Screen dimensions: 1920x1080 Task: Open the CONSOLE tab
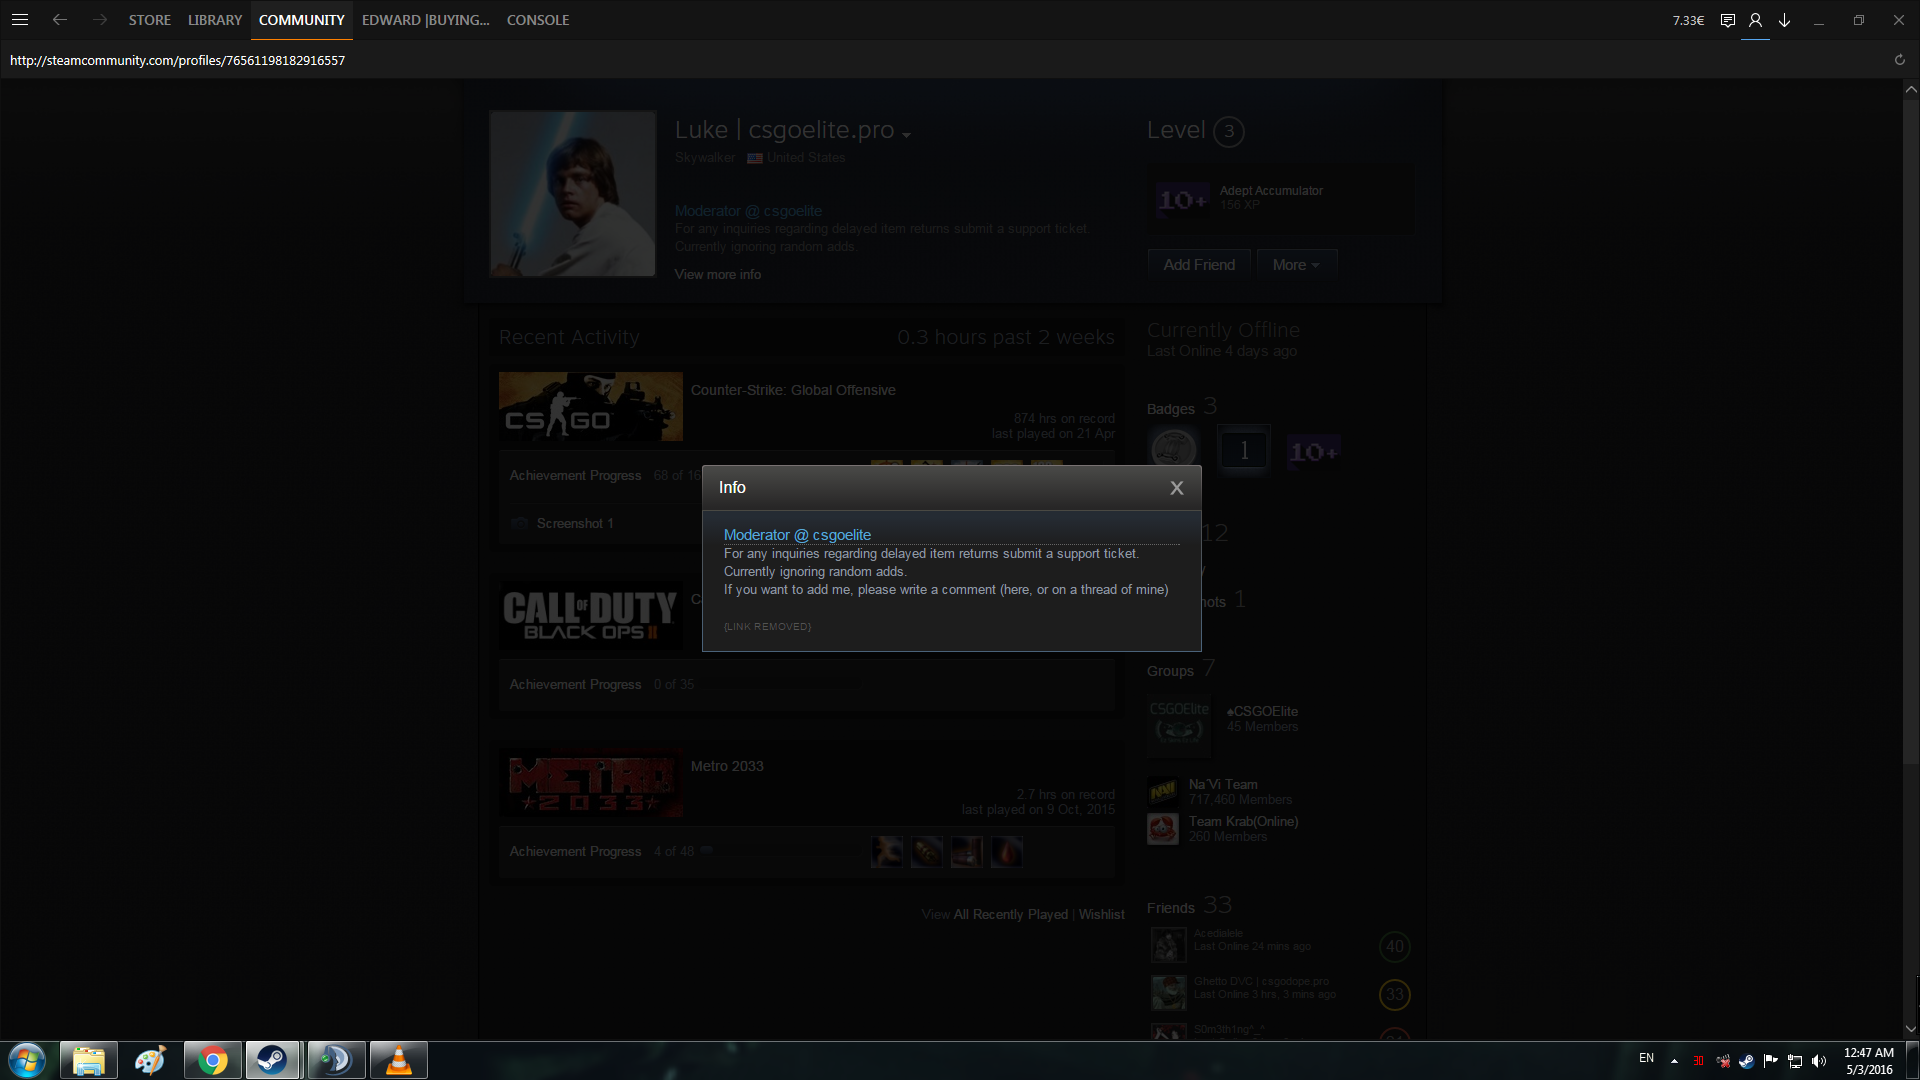pyautogui.click(x=538, y=20)
